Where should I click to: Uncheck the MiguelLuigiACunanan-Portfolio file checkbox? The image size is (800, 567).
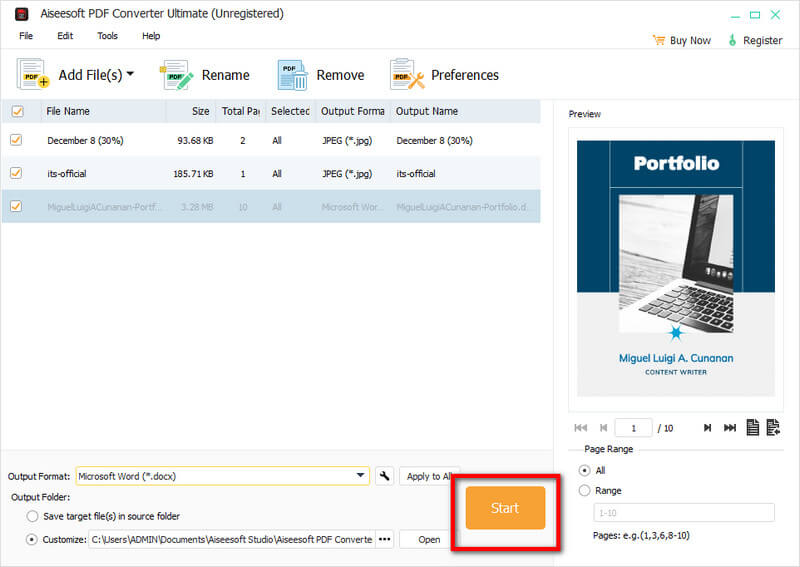16,206
